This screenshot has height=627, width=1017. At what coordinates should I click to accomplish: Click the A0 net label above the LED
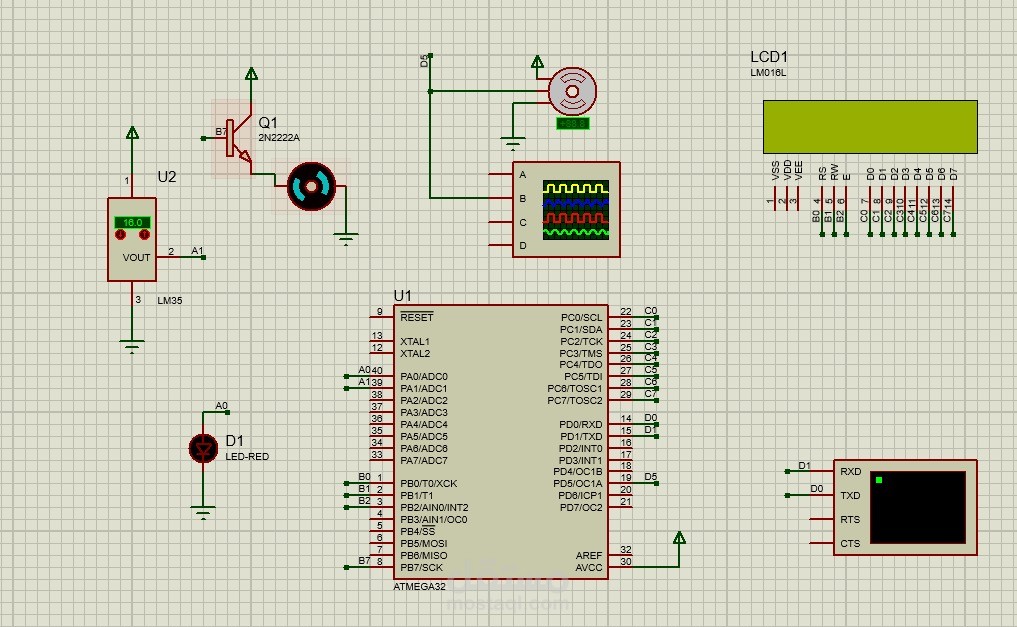(x=221, y=406)
